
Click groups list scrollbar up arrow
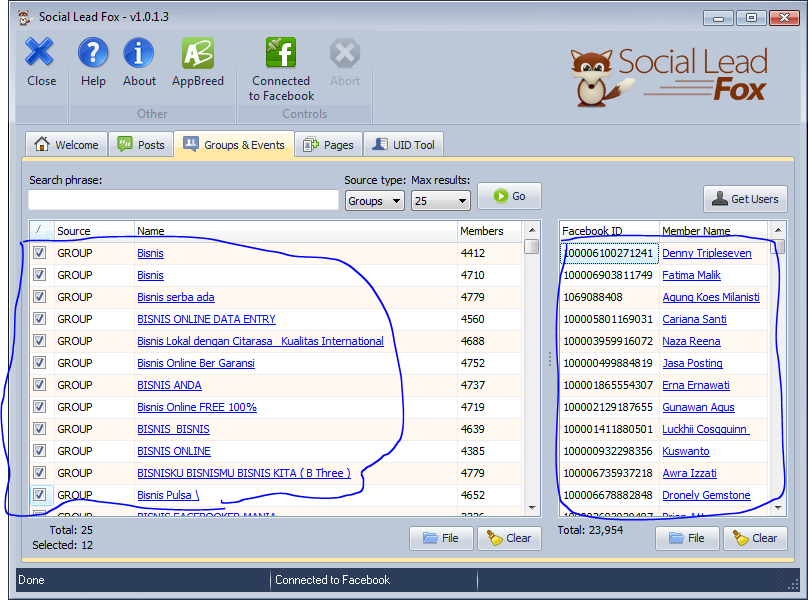pyautogui.click(x=532, y=230)
